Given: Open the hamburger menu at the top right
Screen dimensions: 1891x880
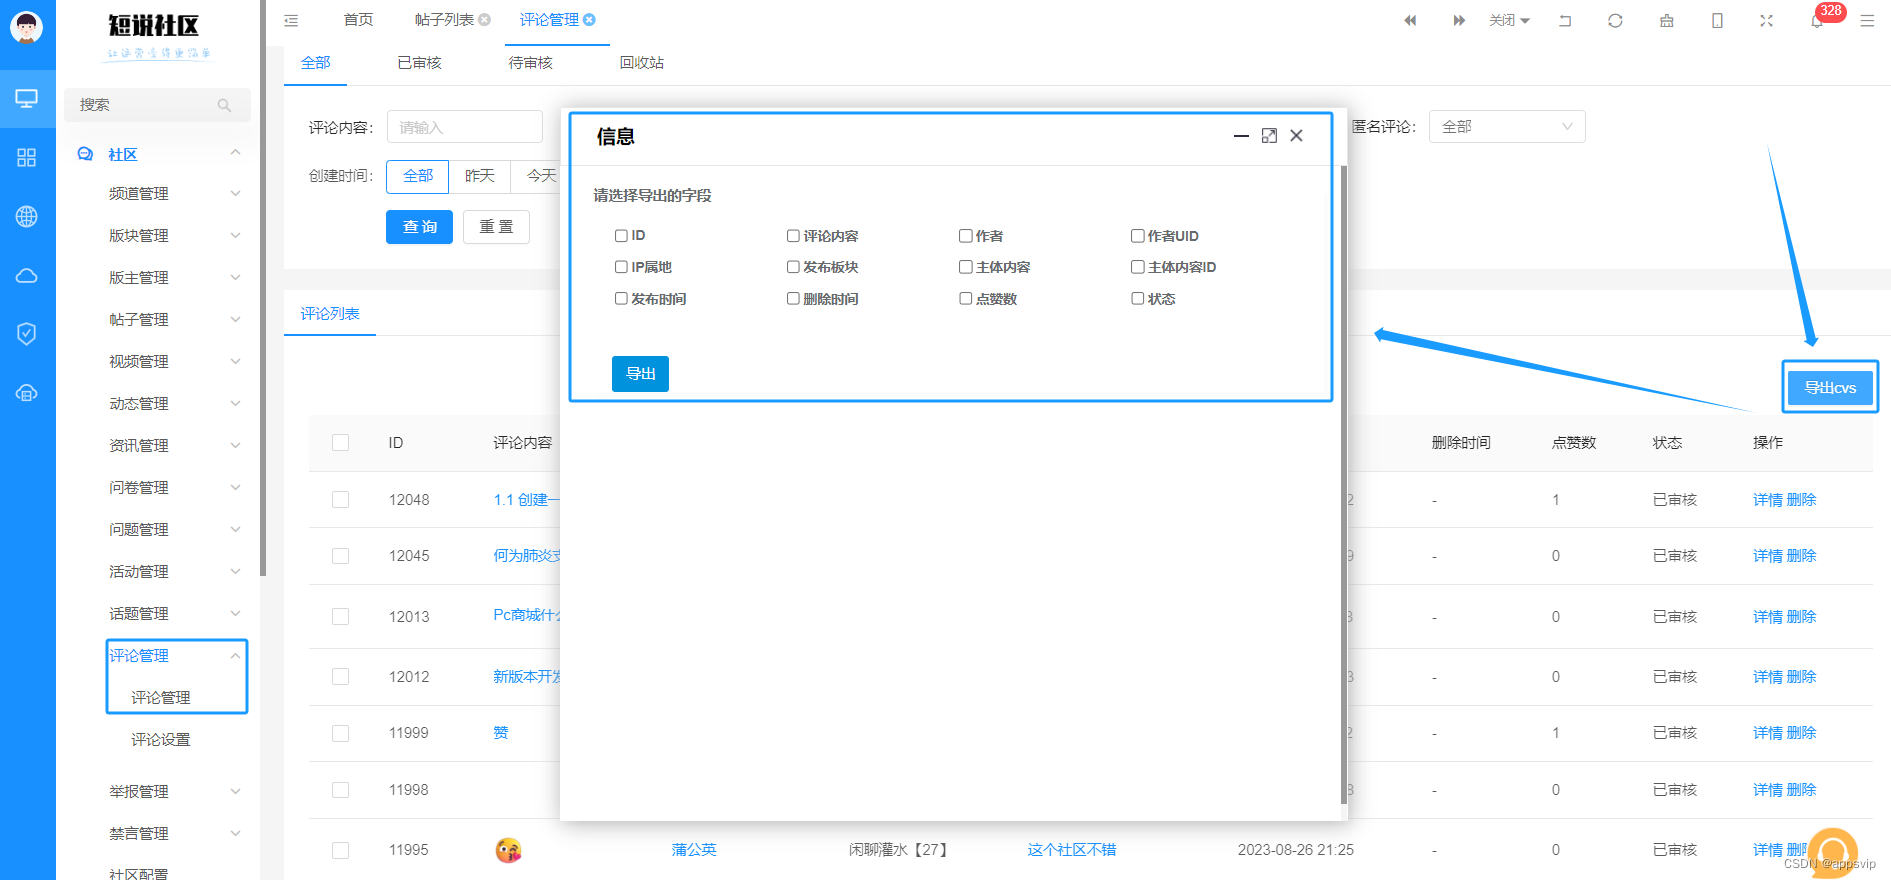Looking at the screenshot, I should pos(1867,20).
